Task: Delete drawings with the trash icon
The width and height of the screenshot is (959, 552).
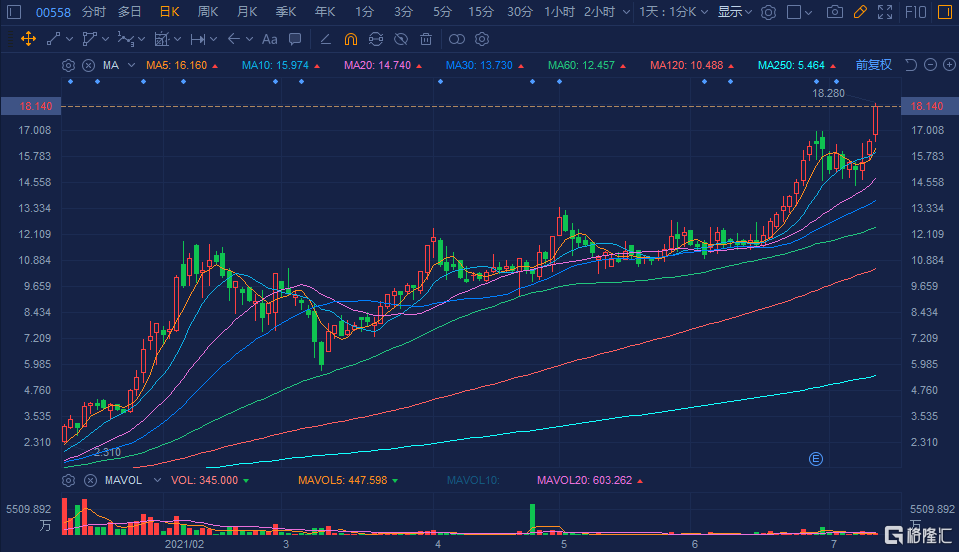Action: (426, 39)
